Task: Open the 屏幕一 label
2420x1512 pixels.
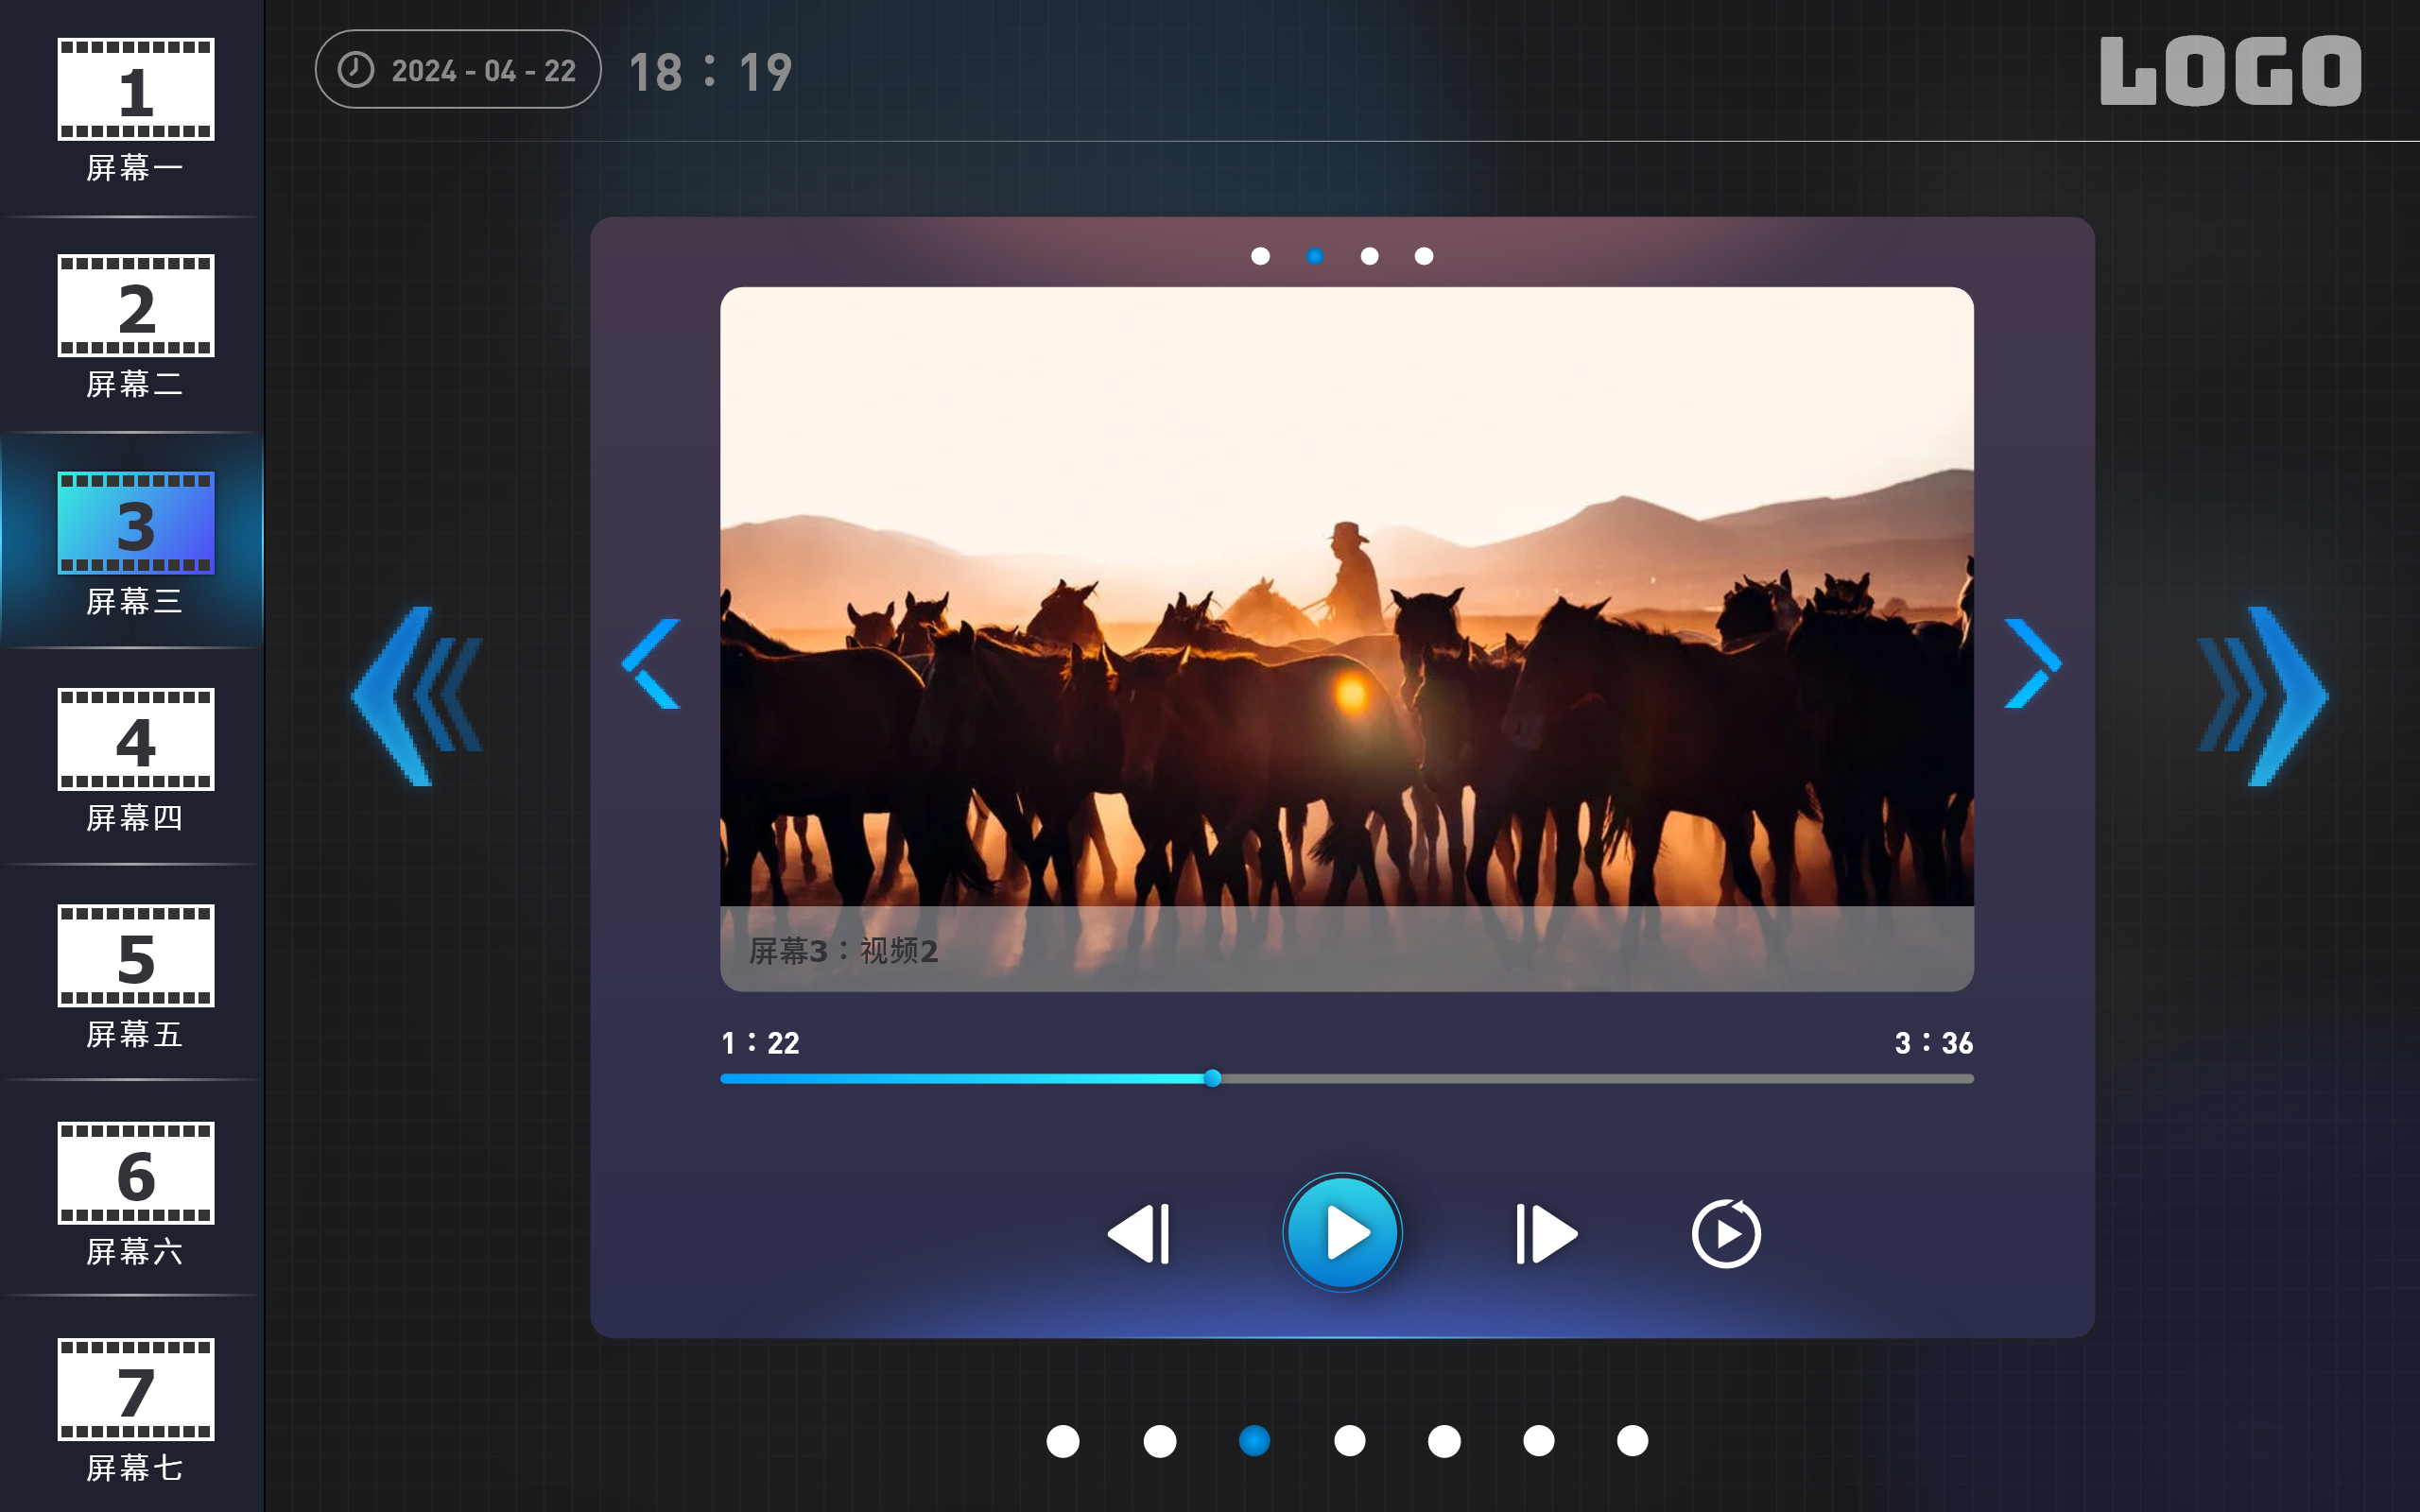Action: tap(135, 168)
